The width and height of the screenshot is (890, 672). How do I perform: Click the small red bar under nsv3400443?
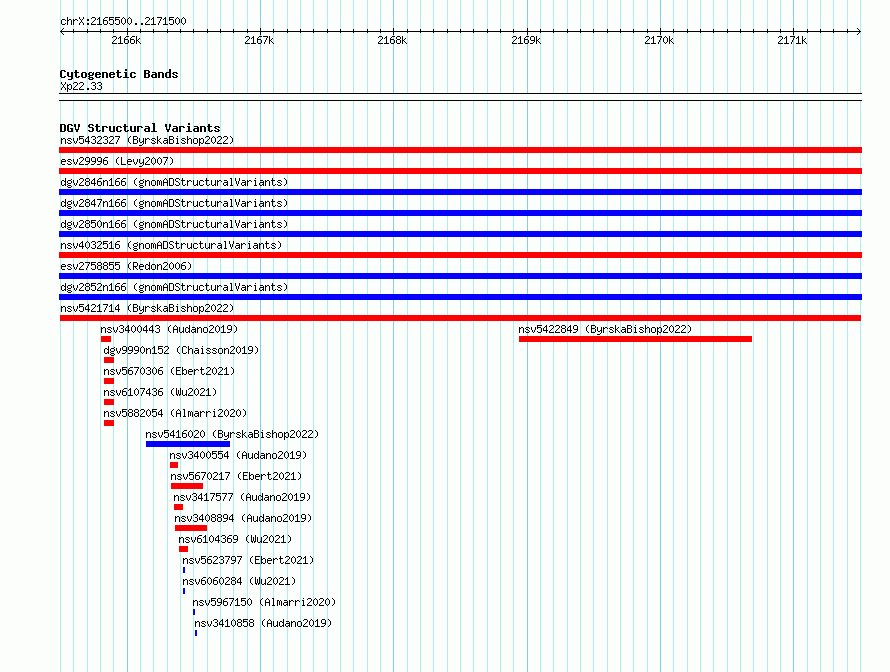106,339
